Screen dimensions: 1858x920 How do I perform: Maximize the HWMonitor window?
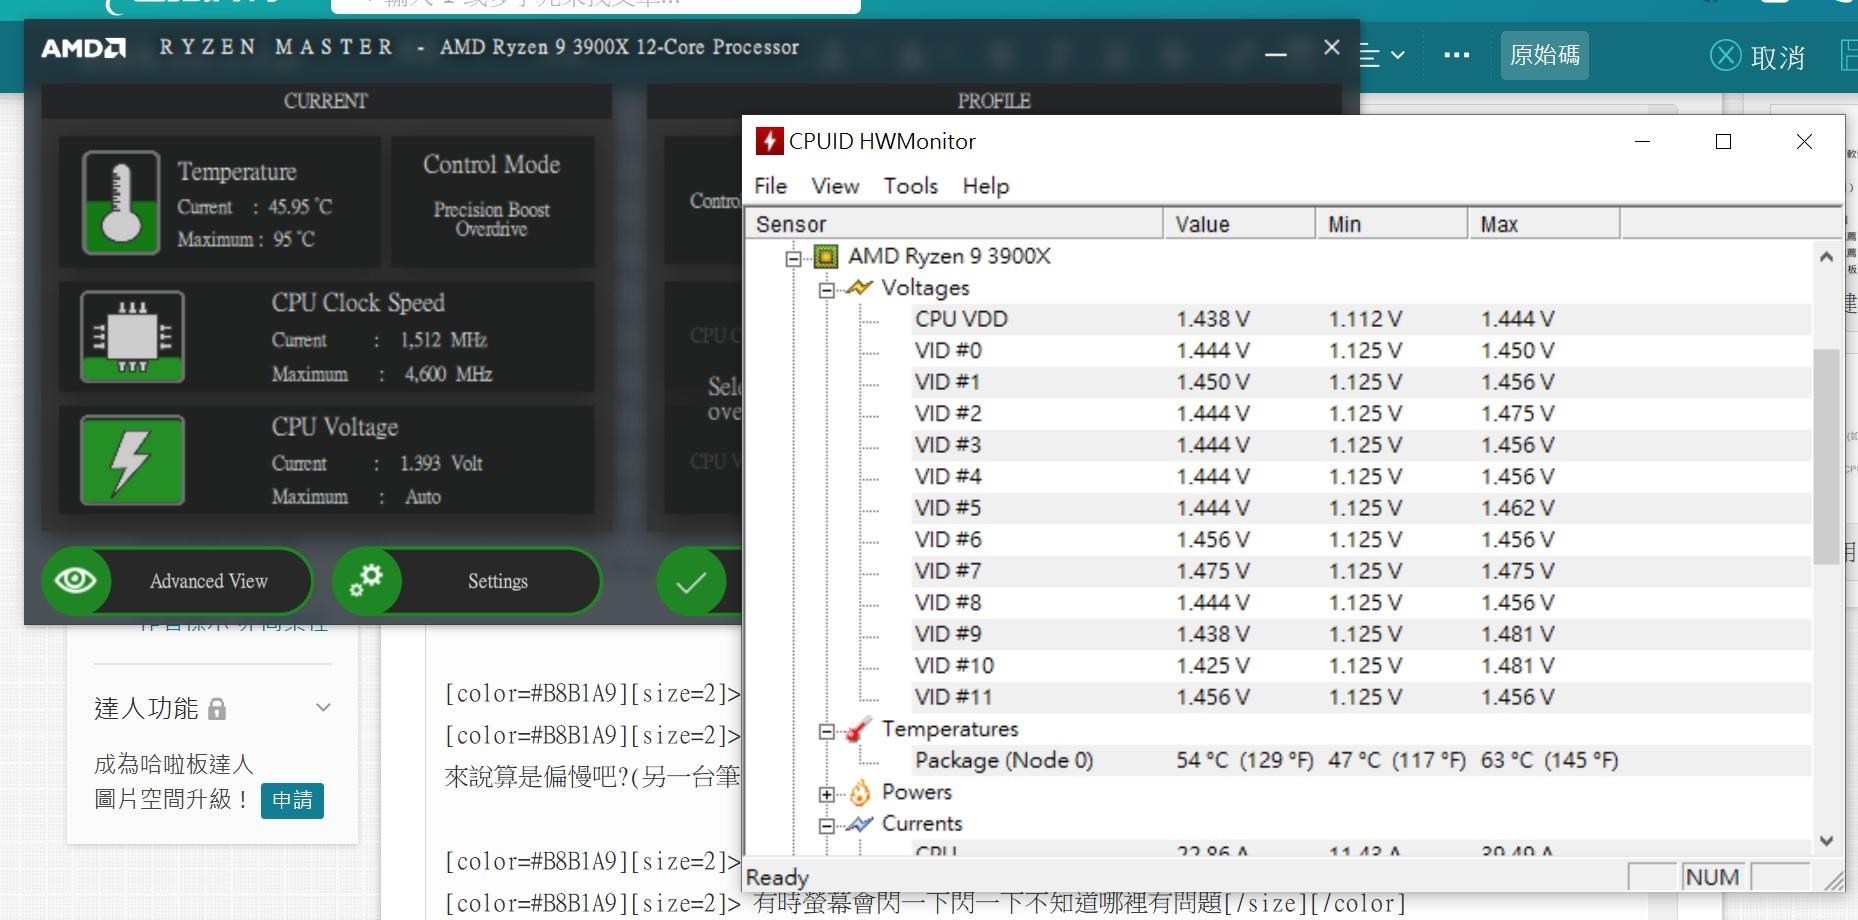[1723, 142]
